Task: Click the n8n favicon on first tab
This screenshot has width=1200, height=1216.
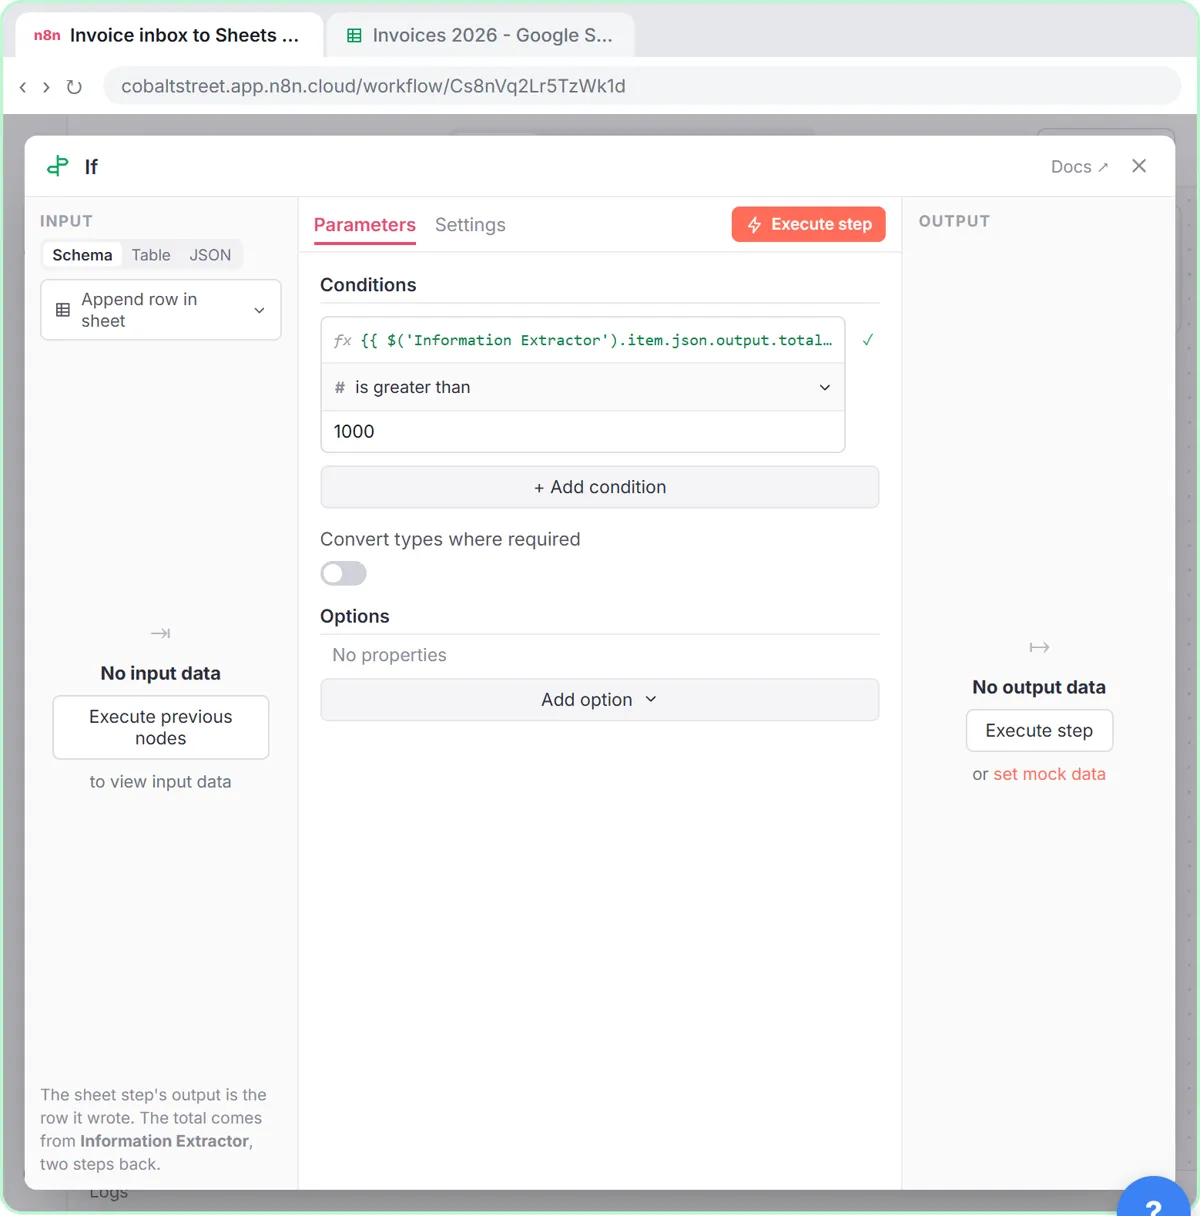Action: click(x=47, y=36)
